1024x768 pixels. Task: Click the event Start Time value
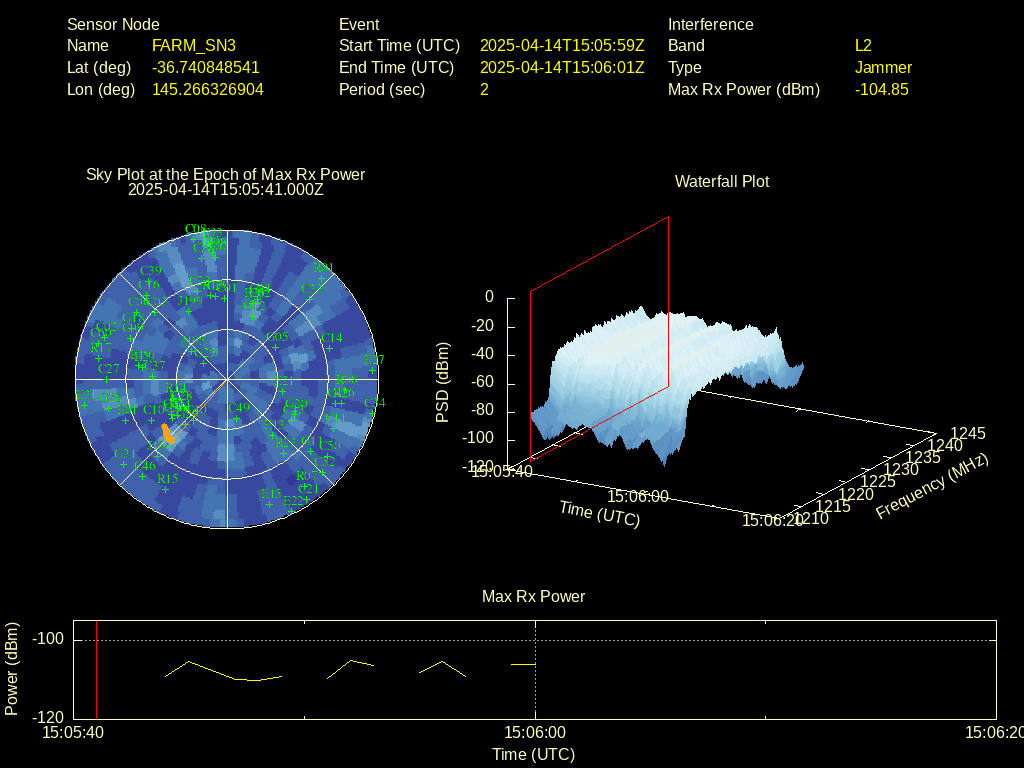[562, 46]
